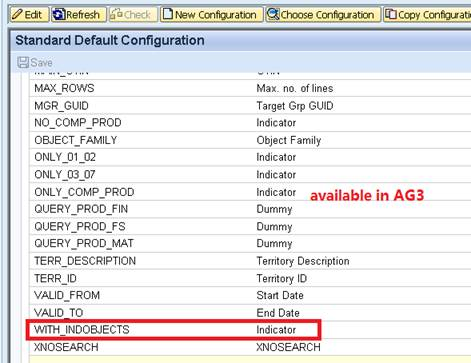
Task: Click Indicator description of ONLY_03_07 row
Action: click(276, 174)
